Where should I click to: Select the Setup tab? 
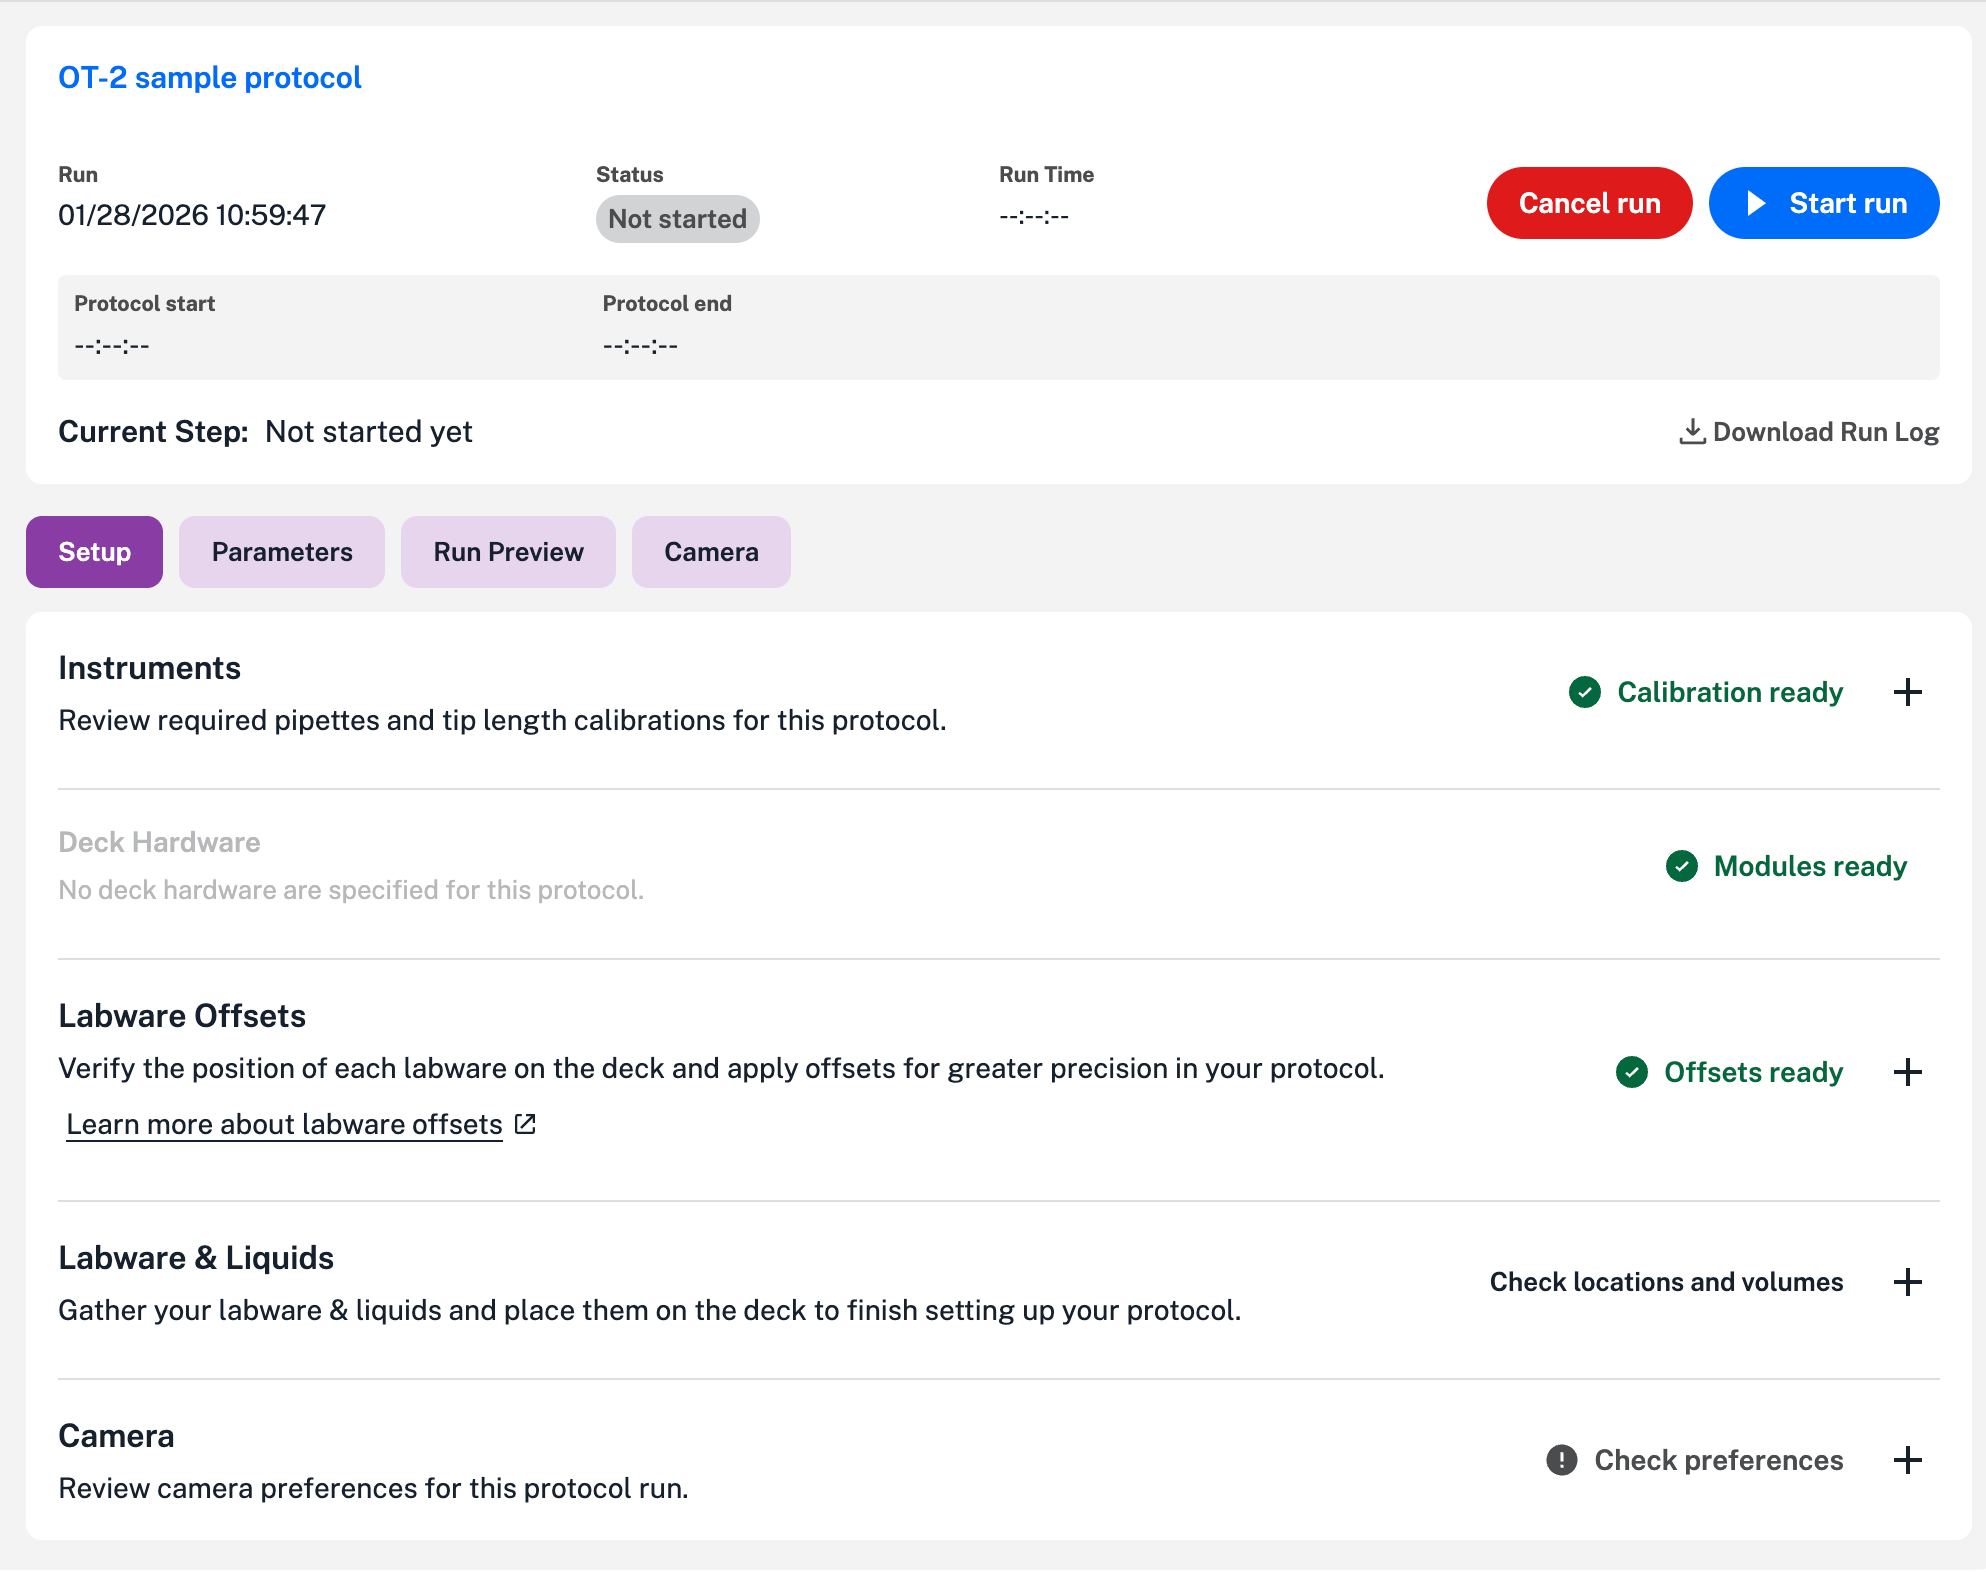coord(94,552)
